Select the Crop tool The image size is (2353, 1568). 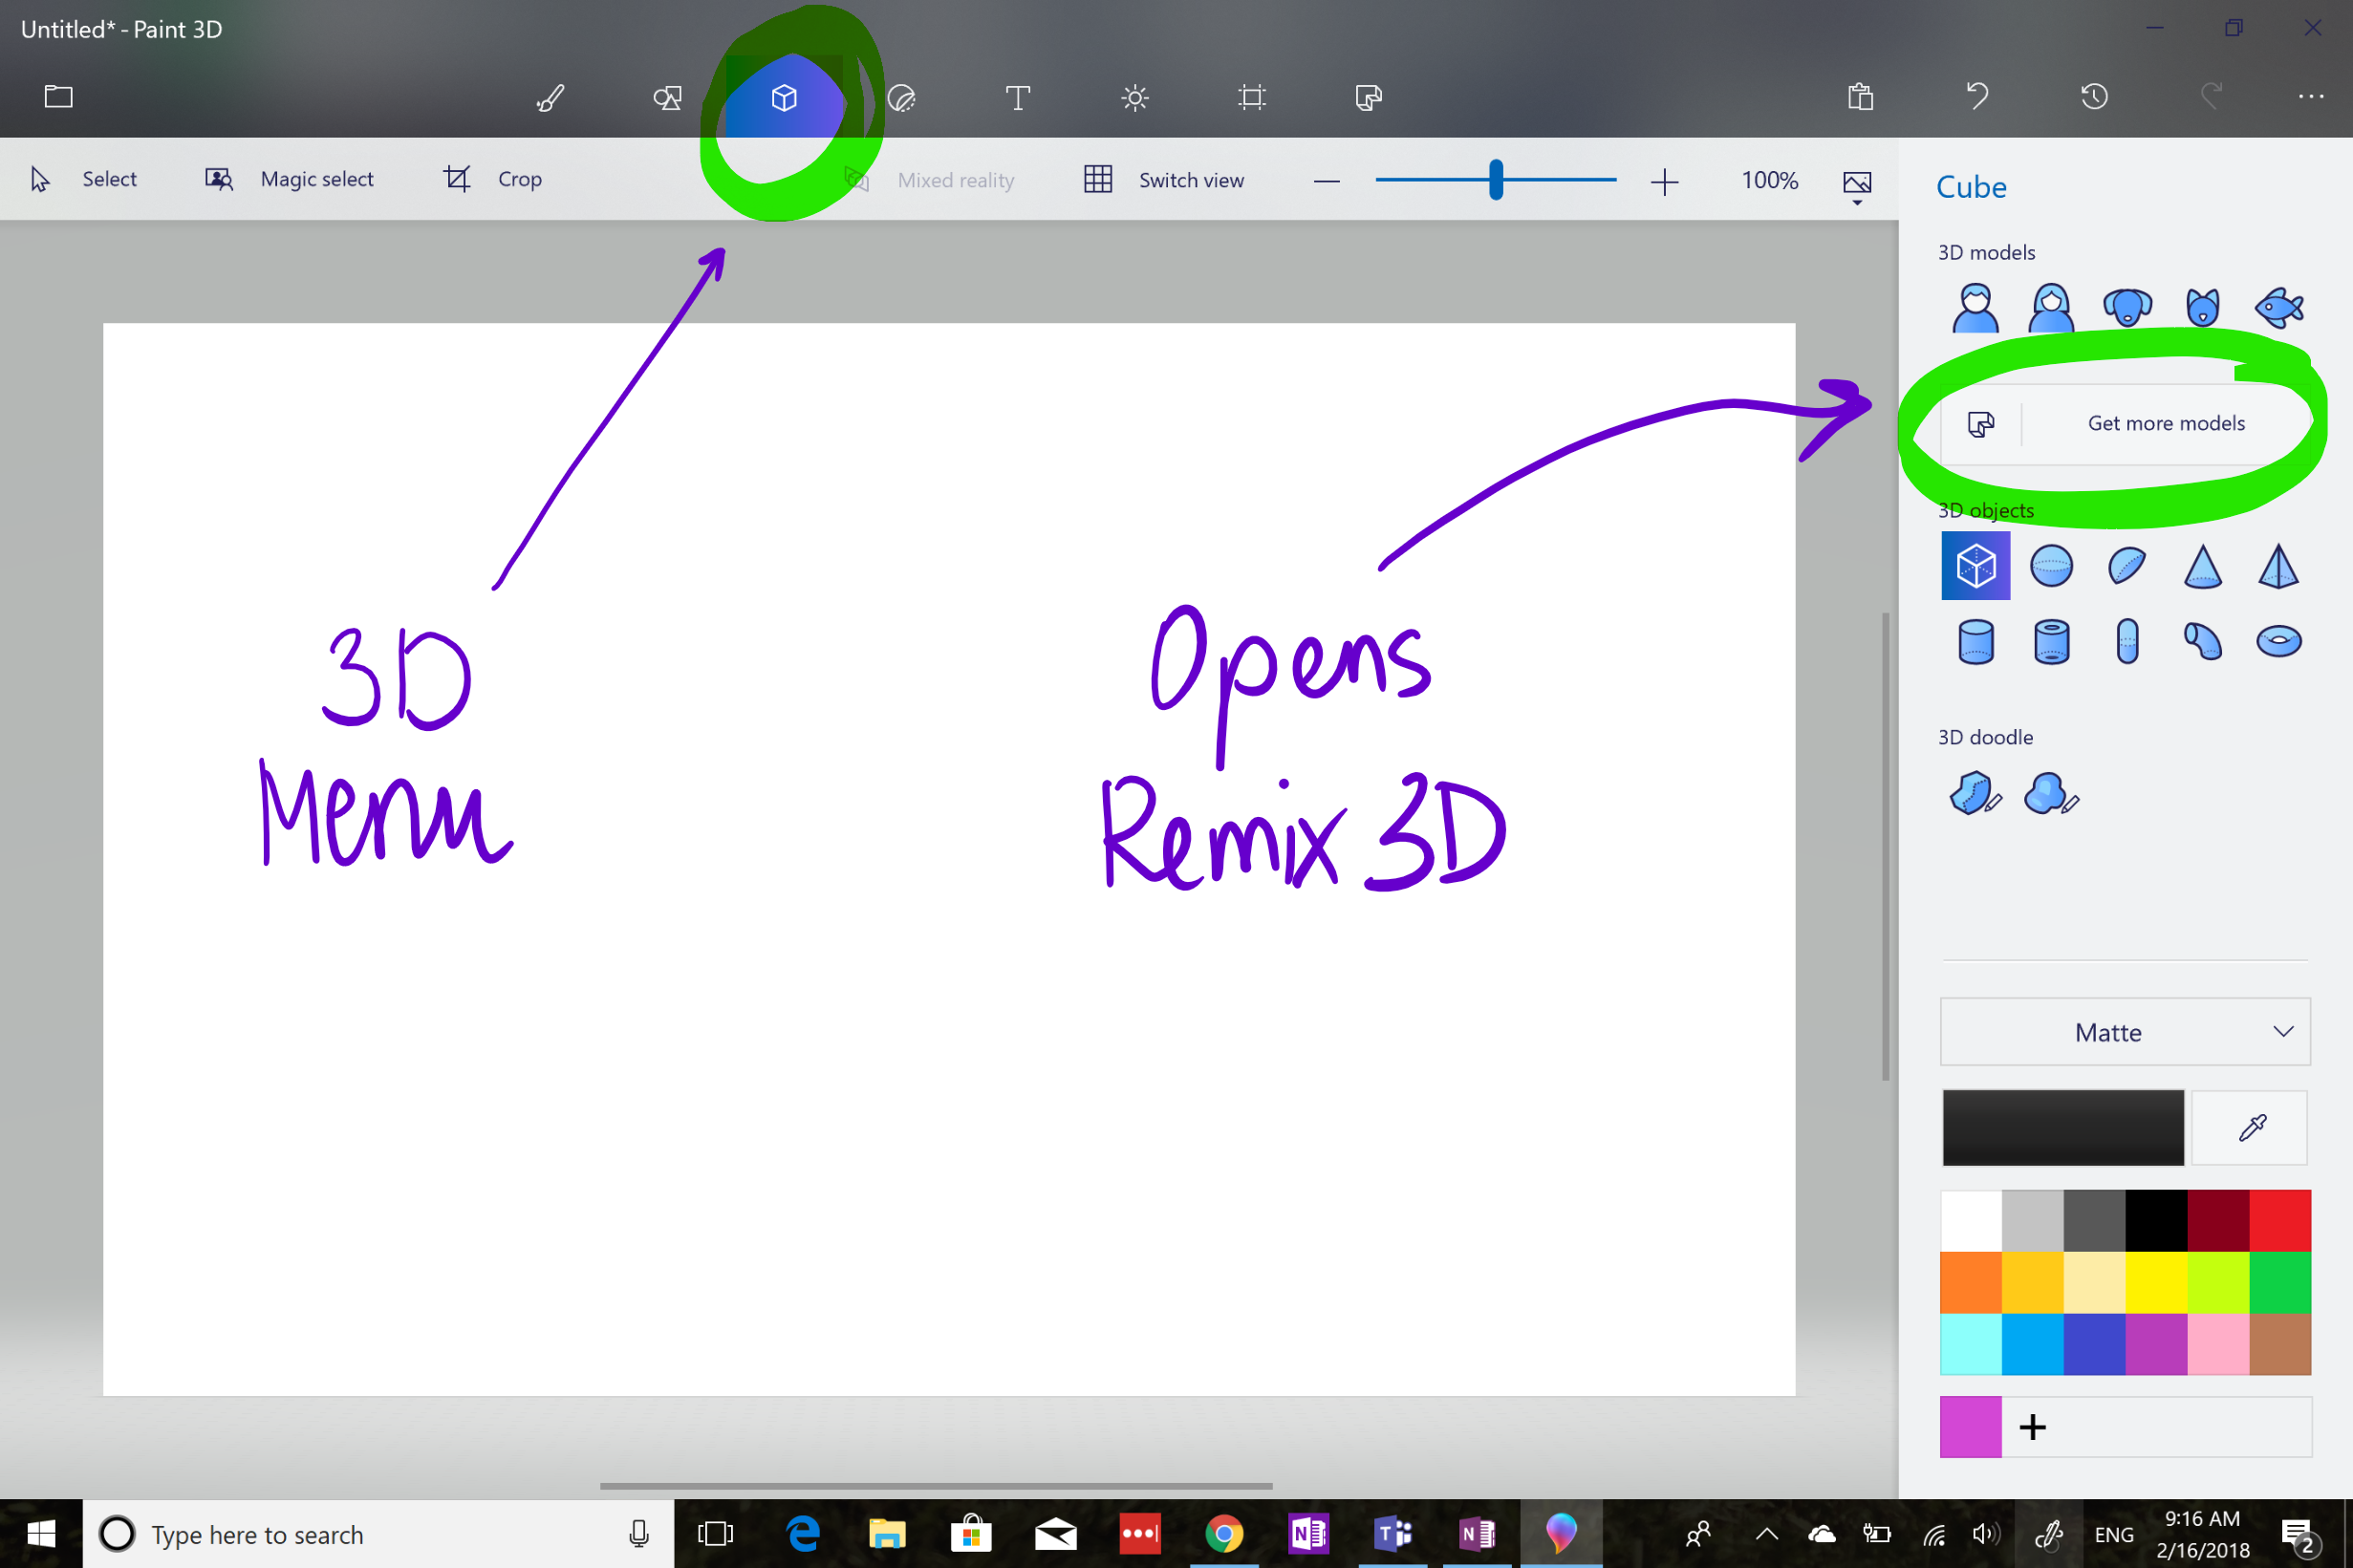point(491,179)
